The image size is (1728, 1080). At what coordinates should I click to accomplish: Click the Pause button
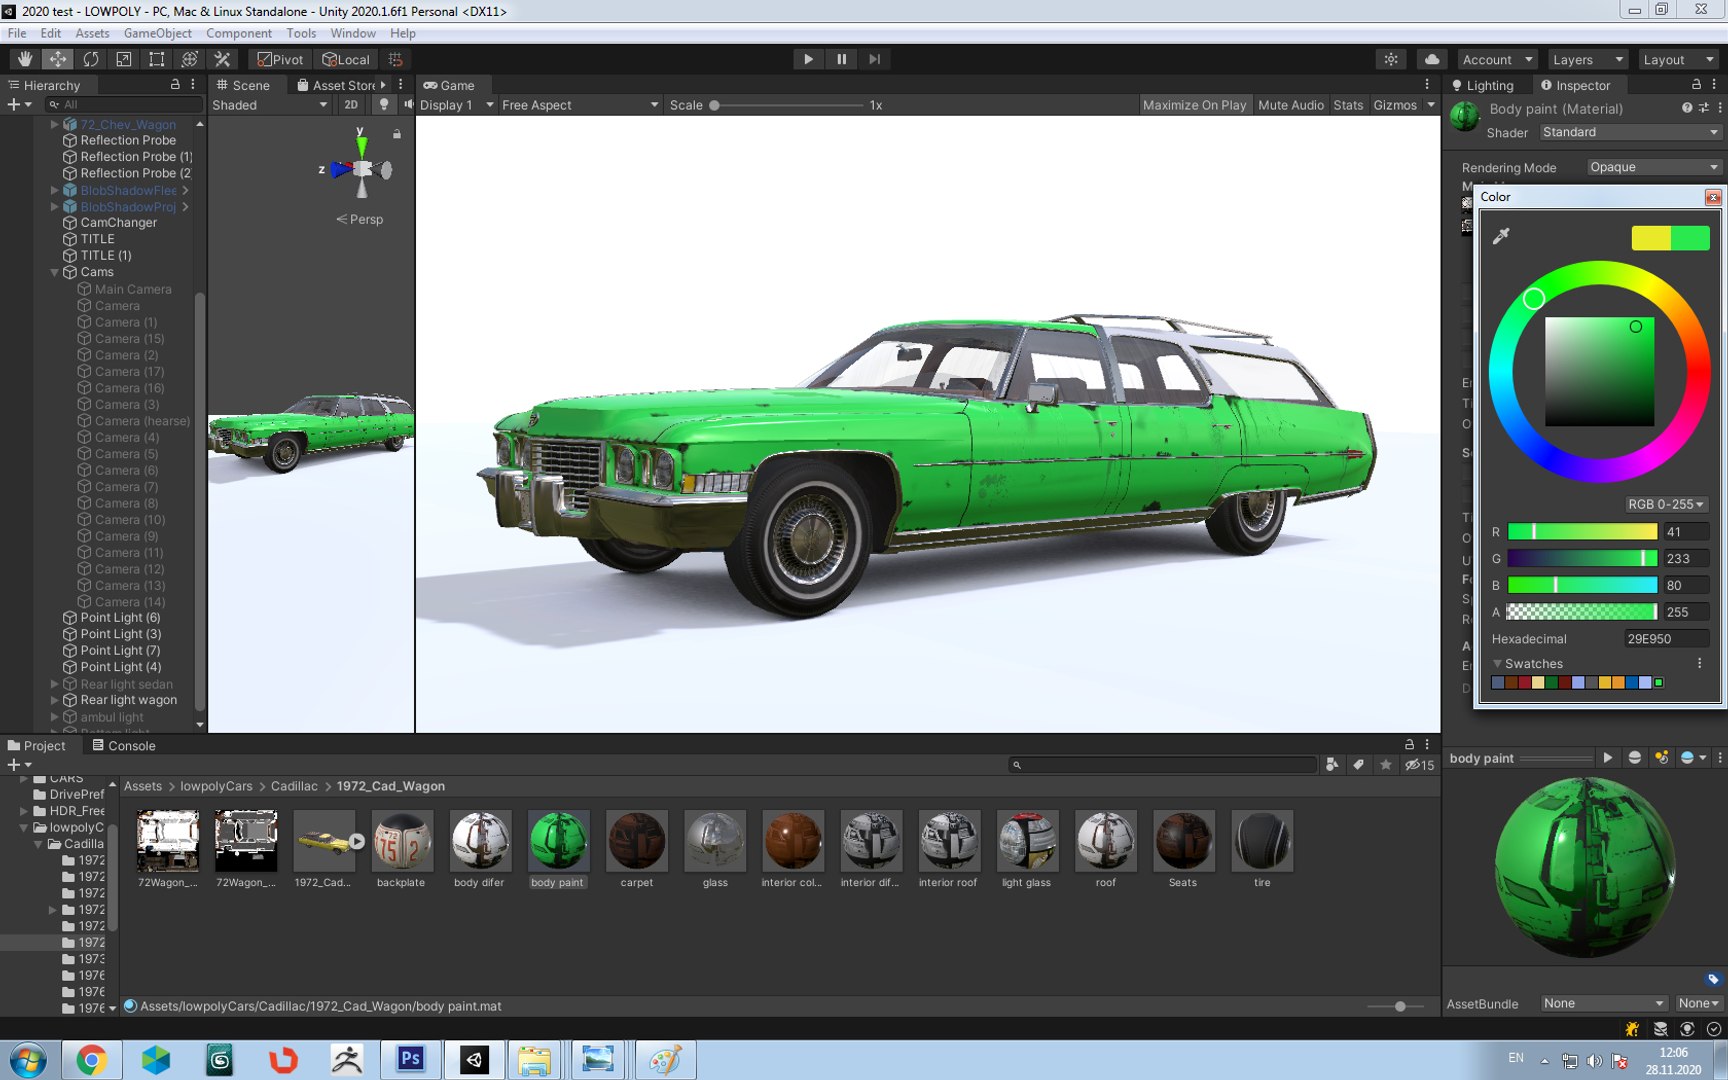click(x=841, y=59)
